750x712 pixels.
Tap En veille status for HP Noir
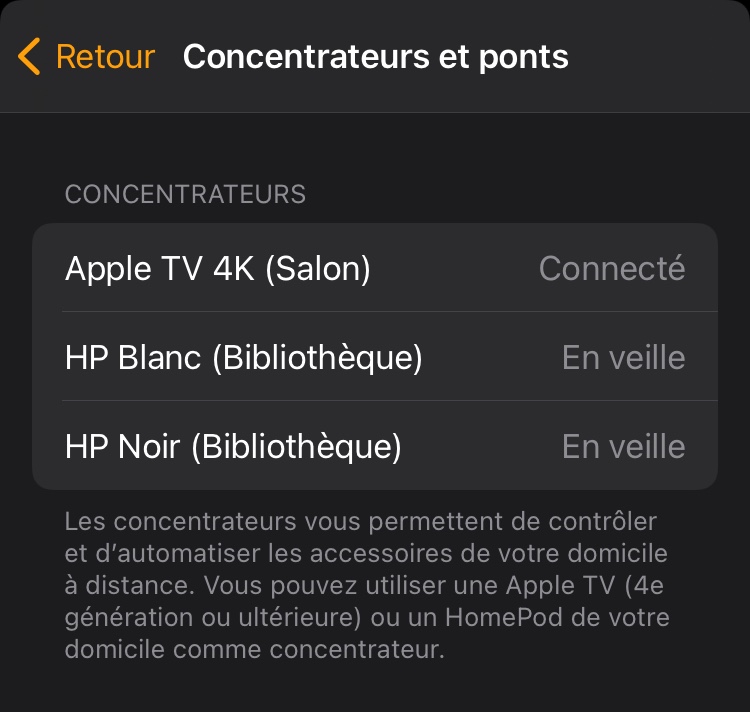623,446
